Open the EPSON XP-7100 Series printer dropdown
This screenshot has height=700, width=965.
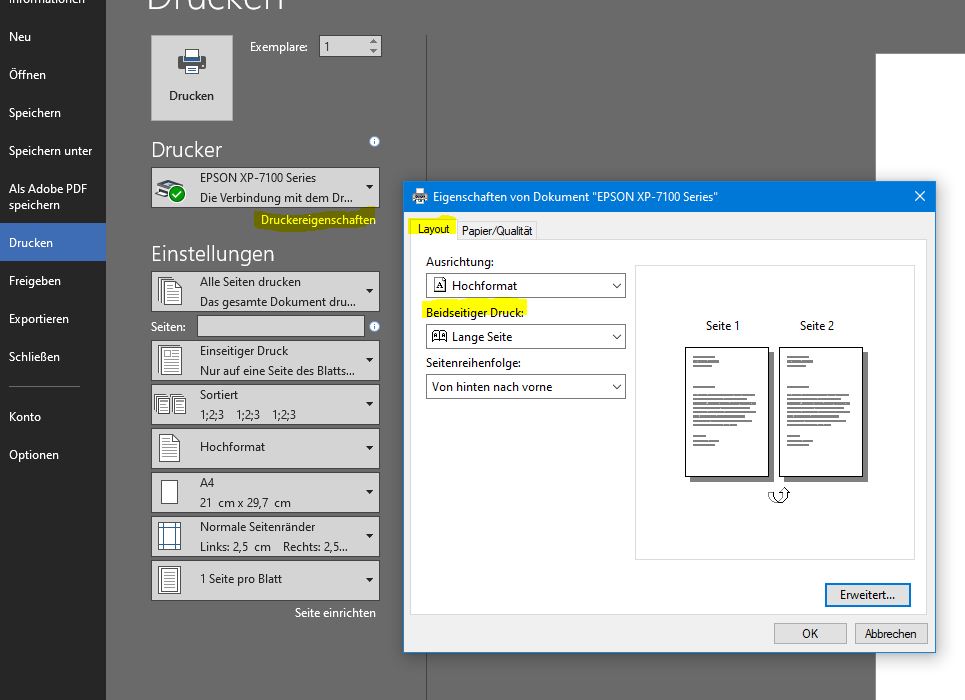coord(265,187)
